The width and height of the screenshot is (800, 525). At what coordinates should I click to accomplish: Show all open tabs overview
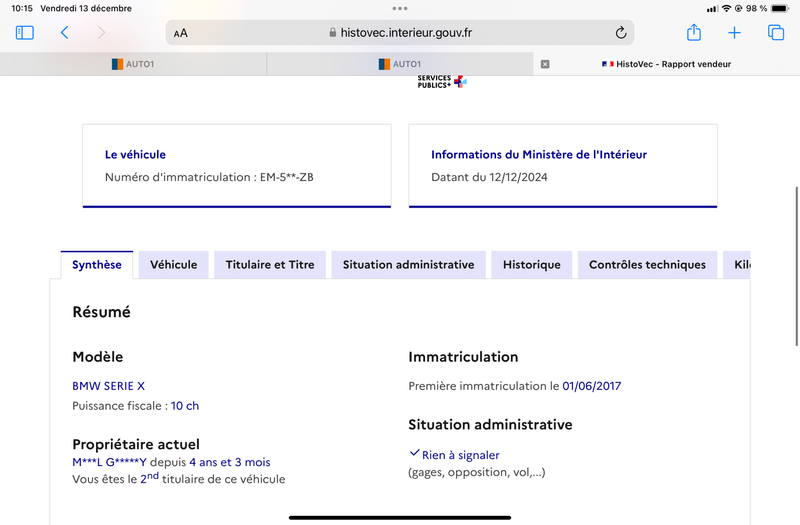pyautogui.click(x=776, y=33)
